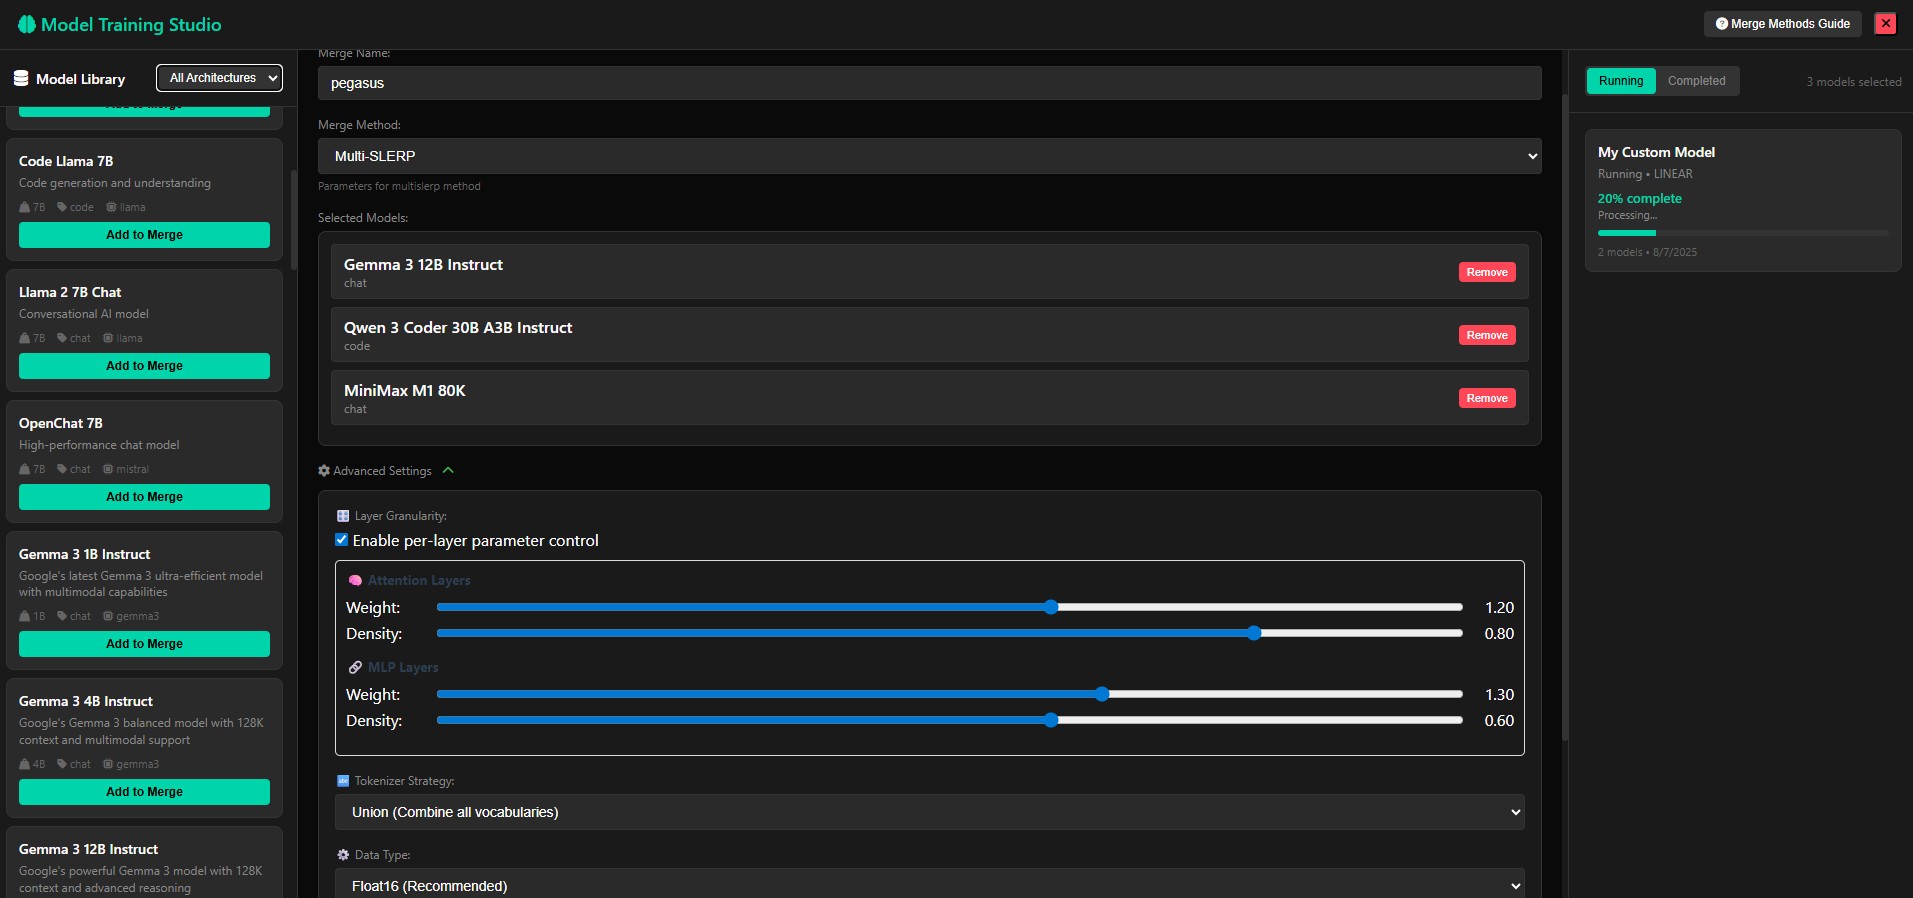Click the Model Training Studio brain logo
This screenshot has width=1913, height=898.
(27, 25)
